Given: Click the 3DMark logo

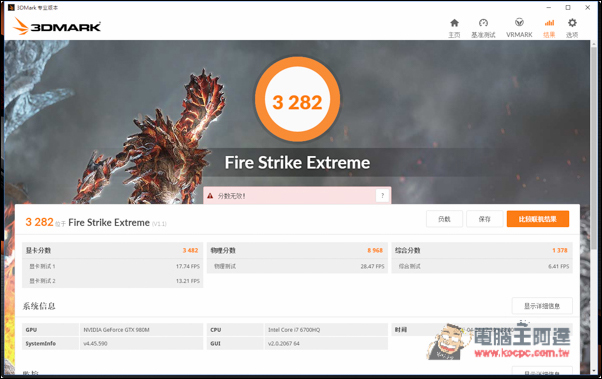Looking at the screenshot, I should click(x=57, y=26).
